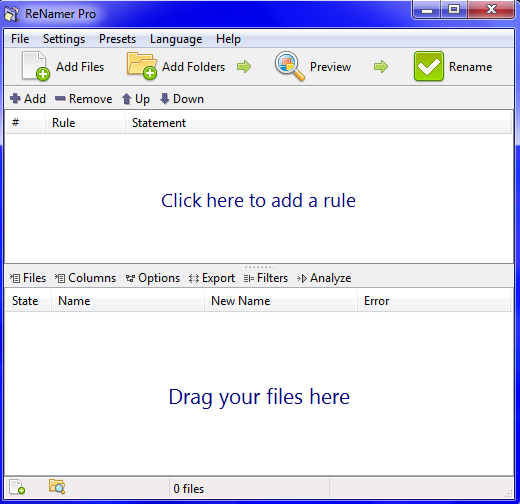Open the Options dropdown menu

[153, 278]
